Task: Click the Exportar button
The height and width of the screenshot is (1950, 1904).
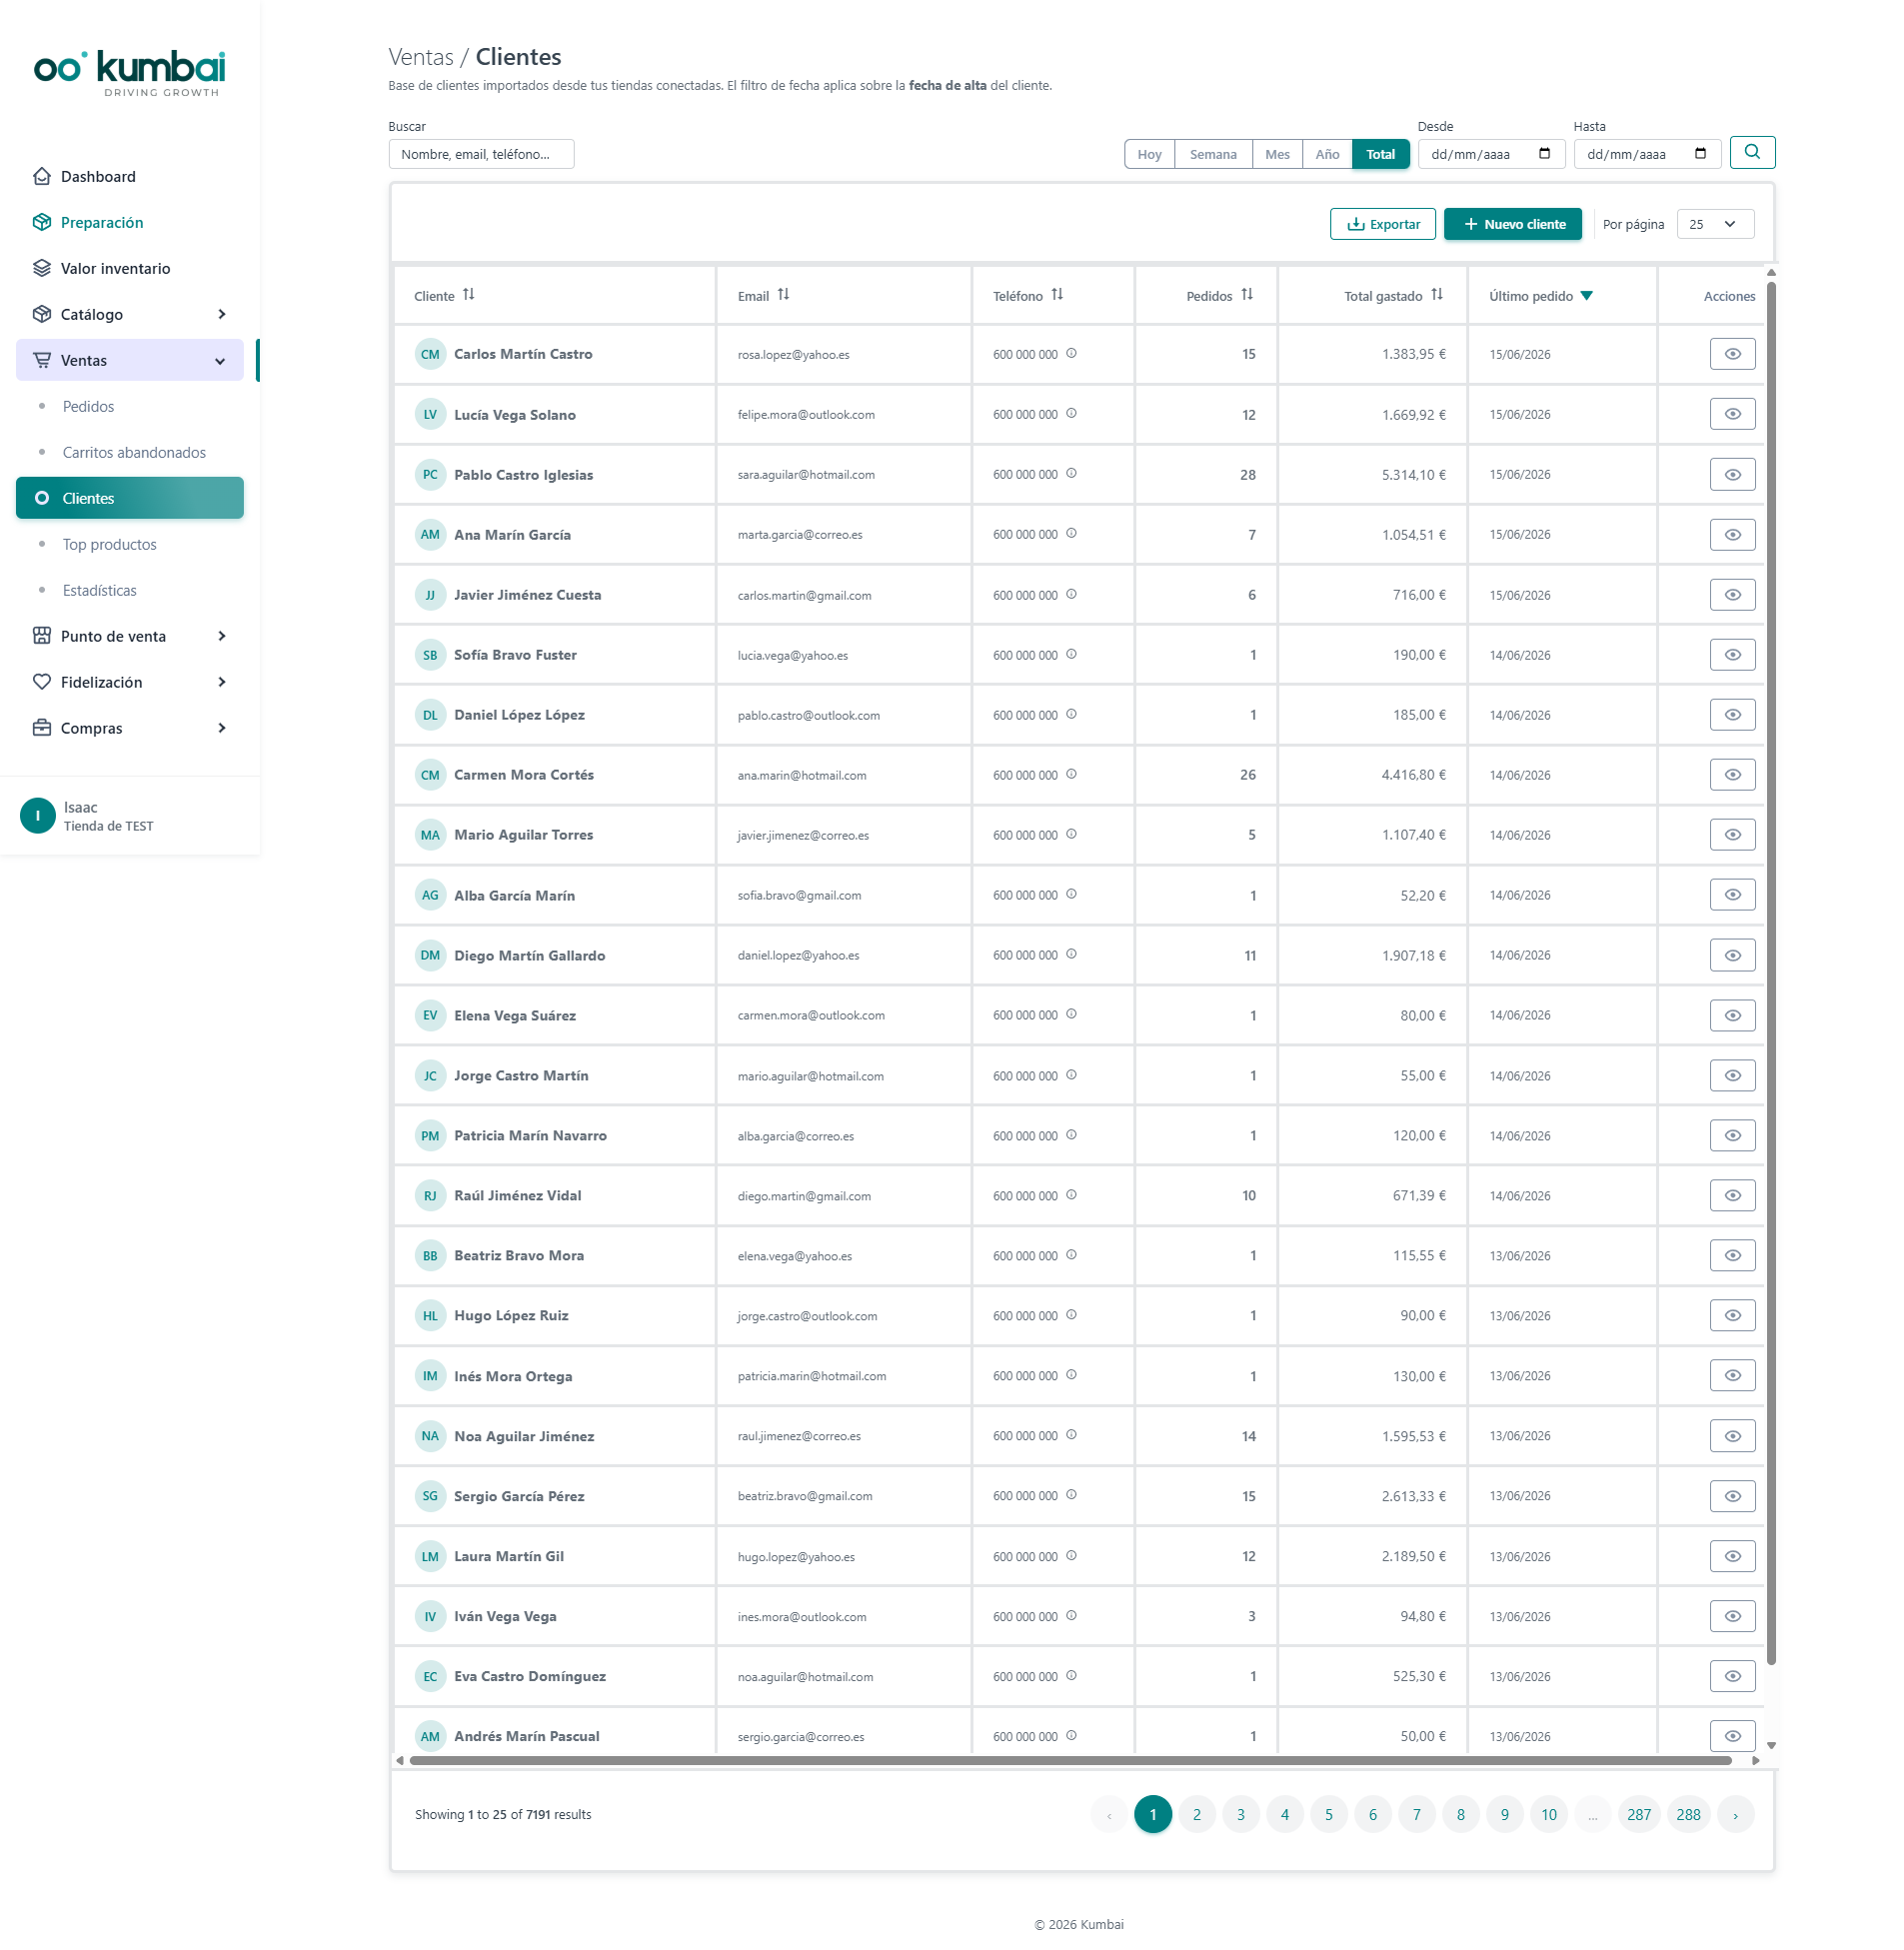Action: pos(1383,224)
